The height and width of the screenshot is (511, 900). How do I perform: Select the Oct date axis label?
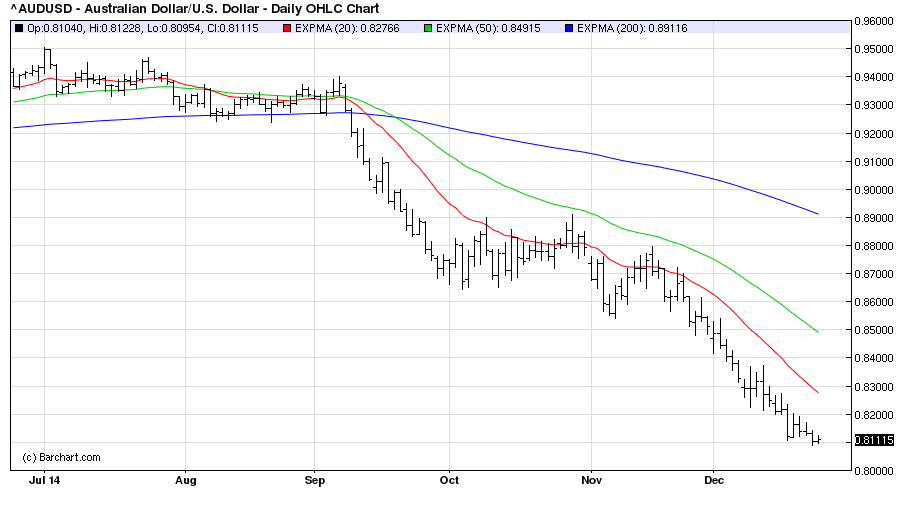click(450, 480)
